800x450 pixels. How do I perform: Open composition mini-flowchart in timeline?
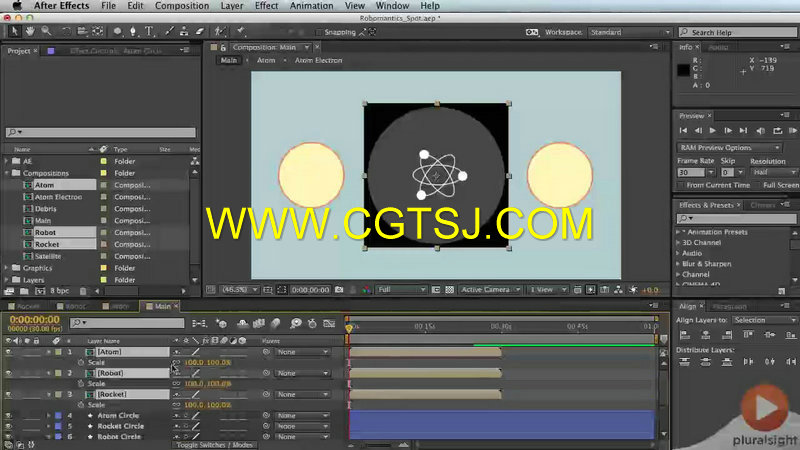tap(199, 323)
